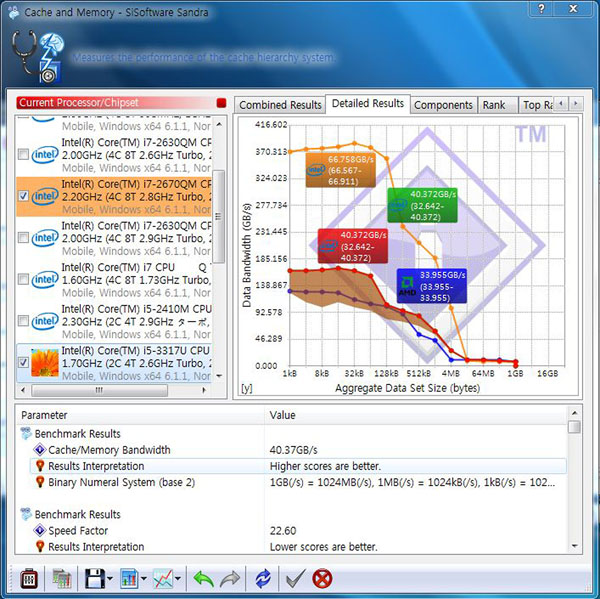Check the Core i7 1.60GHz checkbox
Viewport: 600px width, 599px height.
pos(23,279)
